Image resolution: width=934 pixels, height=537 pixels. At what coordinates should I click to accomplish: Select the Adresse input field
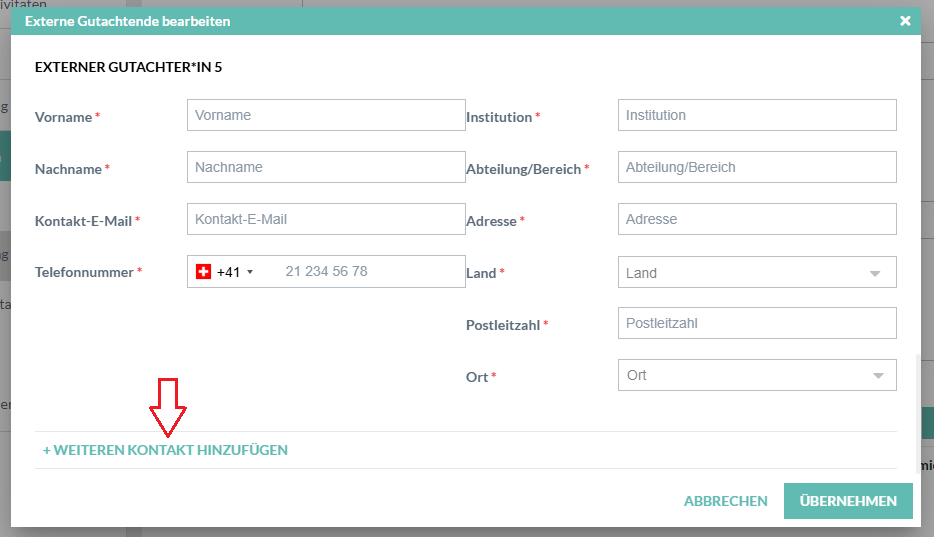tap(757, 220)
